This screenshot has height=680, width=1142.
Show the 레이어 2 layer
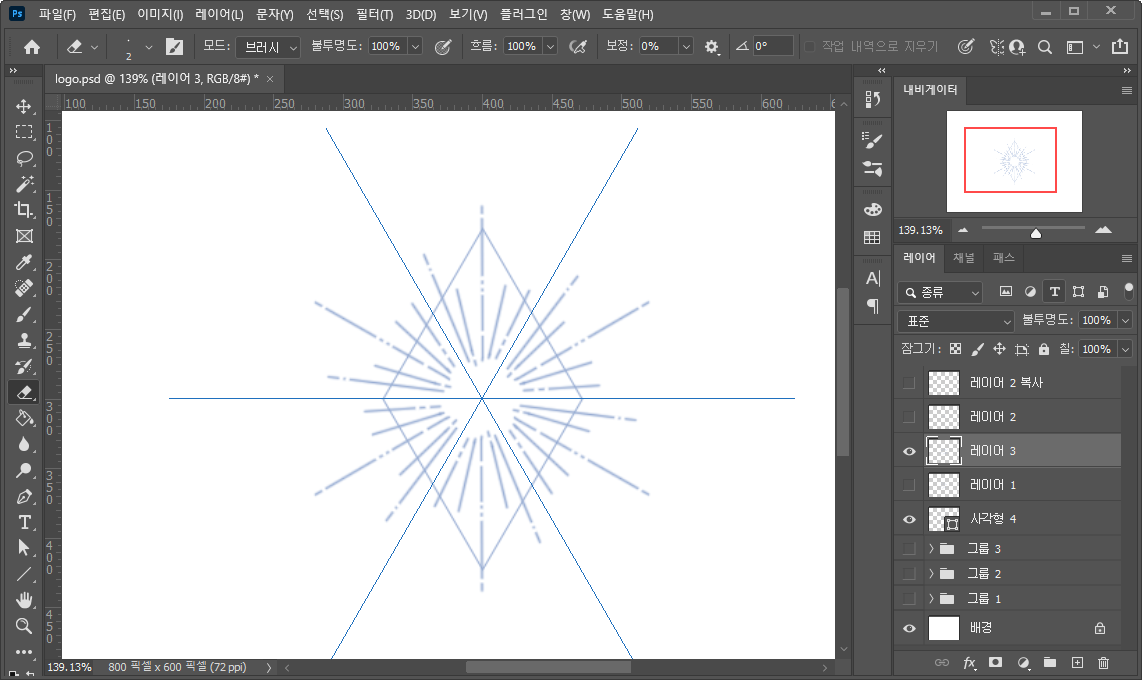click(x=909, y=417)
